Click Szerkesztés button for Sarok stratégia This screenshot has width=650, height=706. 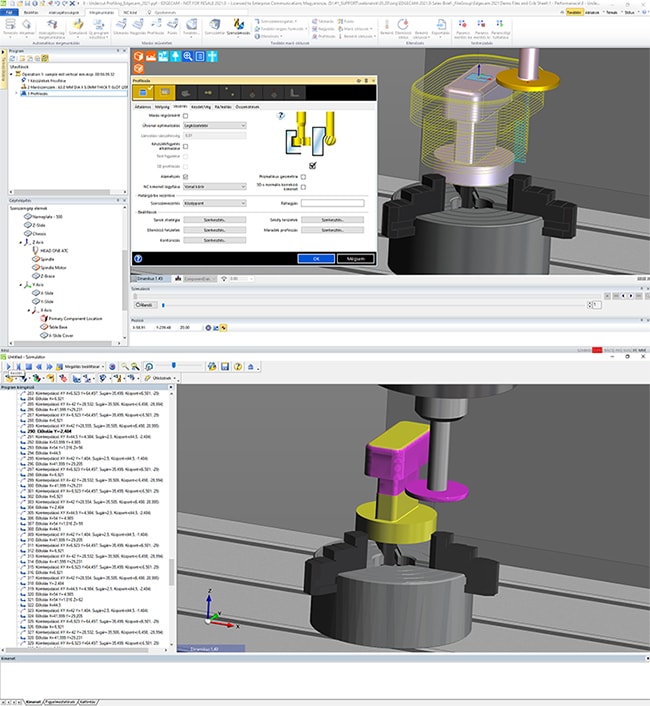[215, 220]
